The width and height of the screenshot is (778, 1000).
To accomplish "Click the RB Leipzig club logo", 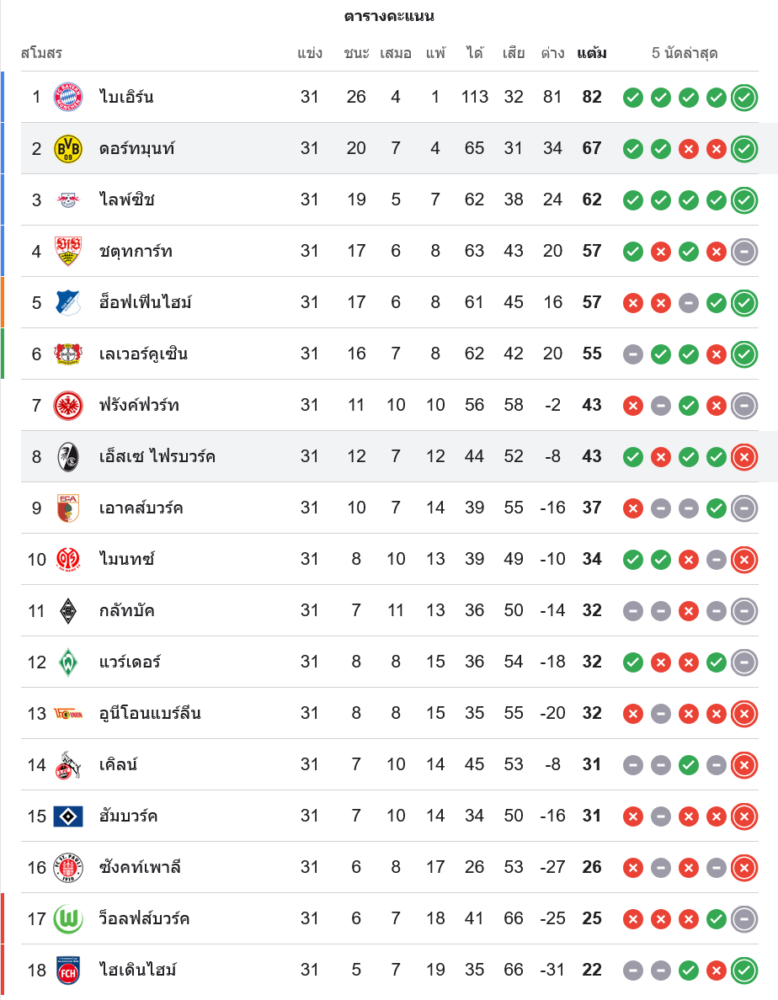I will [x=68, y=200].
